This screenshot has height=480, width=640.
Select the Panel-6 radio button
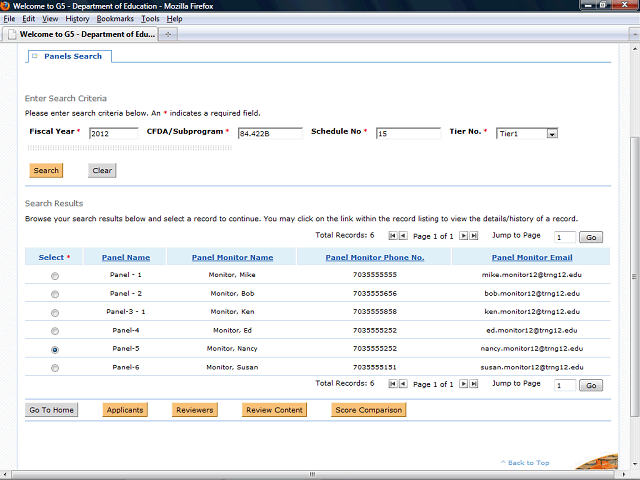pos(54,368)
